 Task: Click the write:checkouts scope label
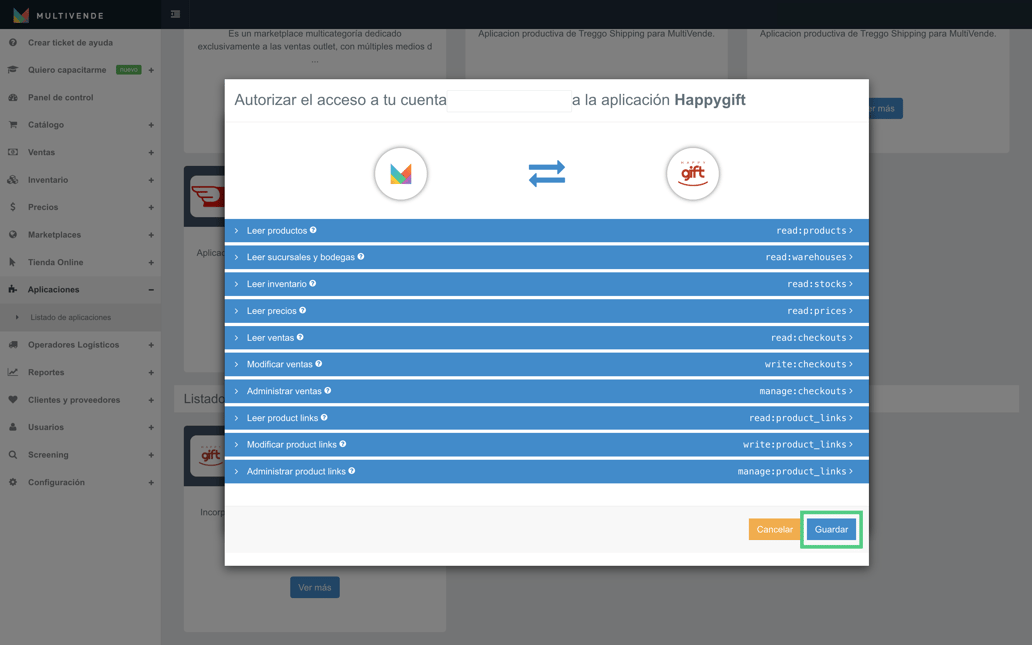point(806,364)
